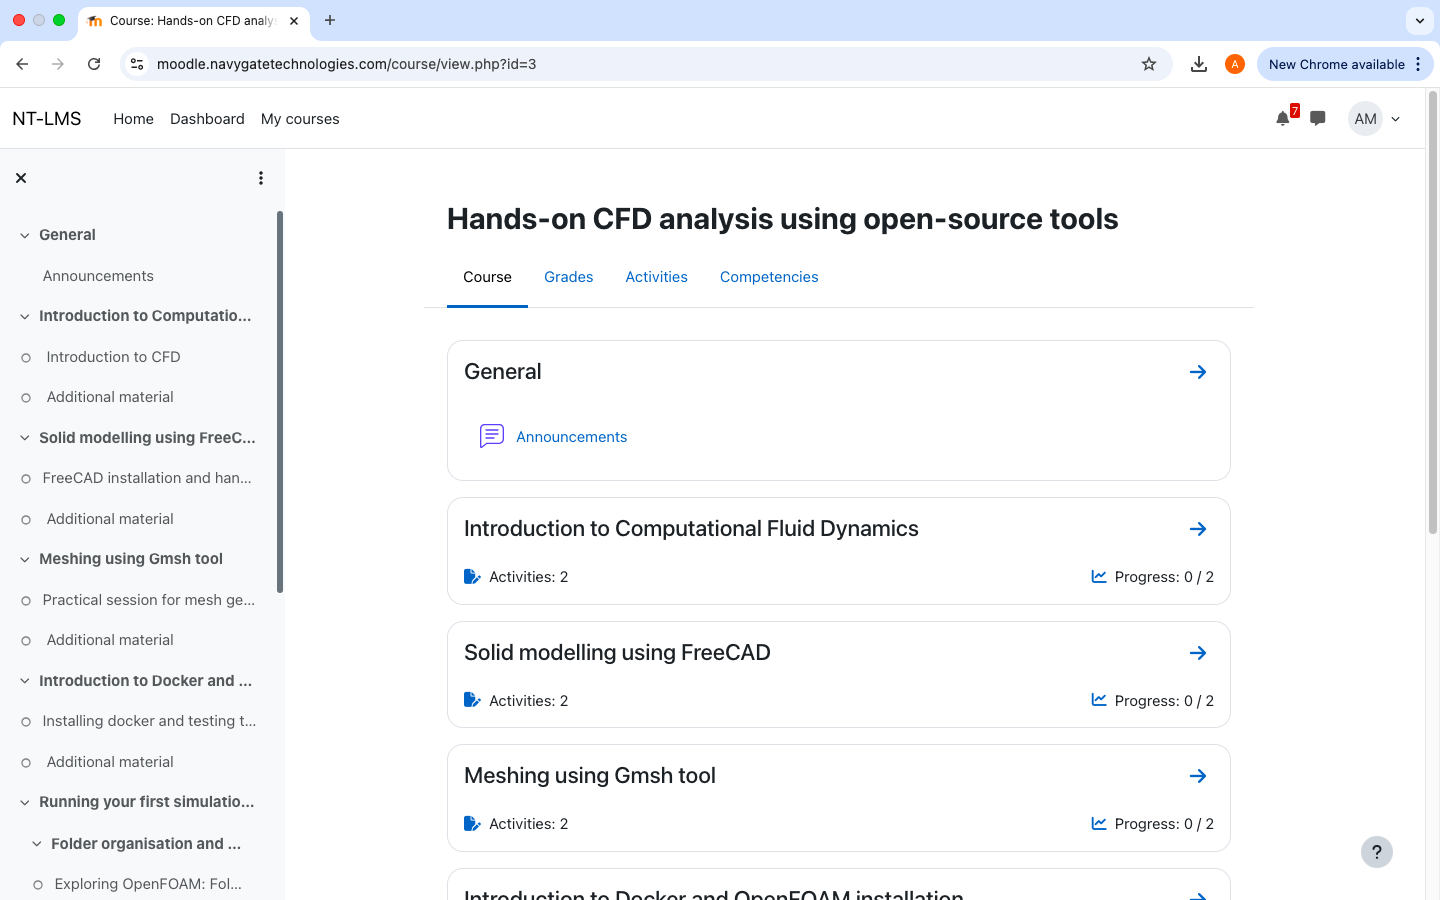The image size is (1440, 900).
Task: Collapse the General section chevron in the sidebar
Action: coord(23,234)
